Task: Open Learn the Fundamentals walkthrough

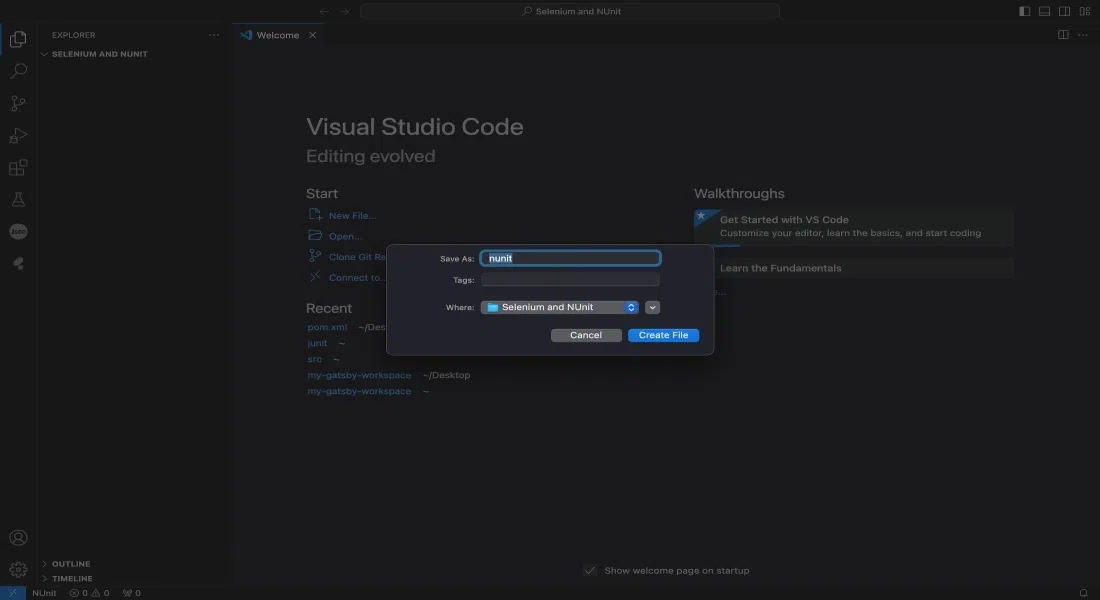Action: coord(853,268)
